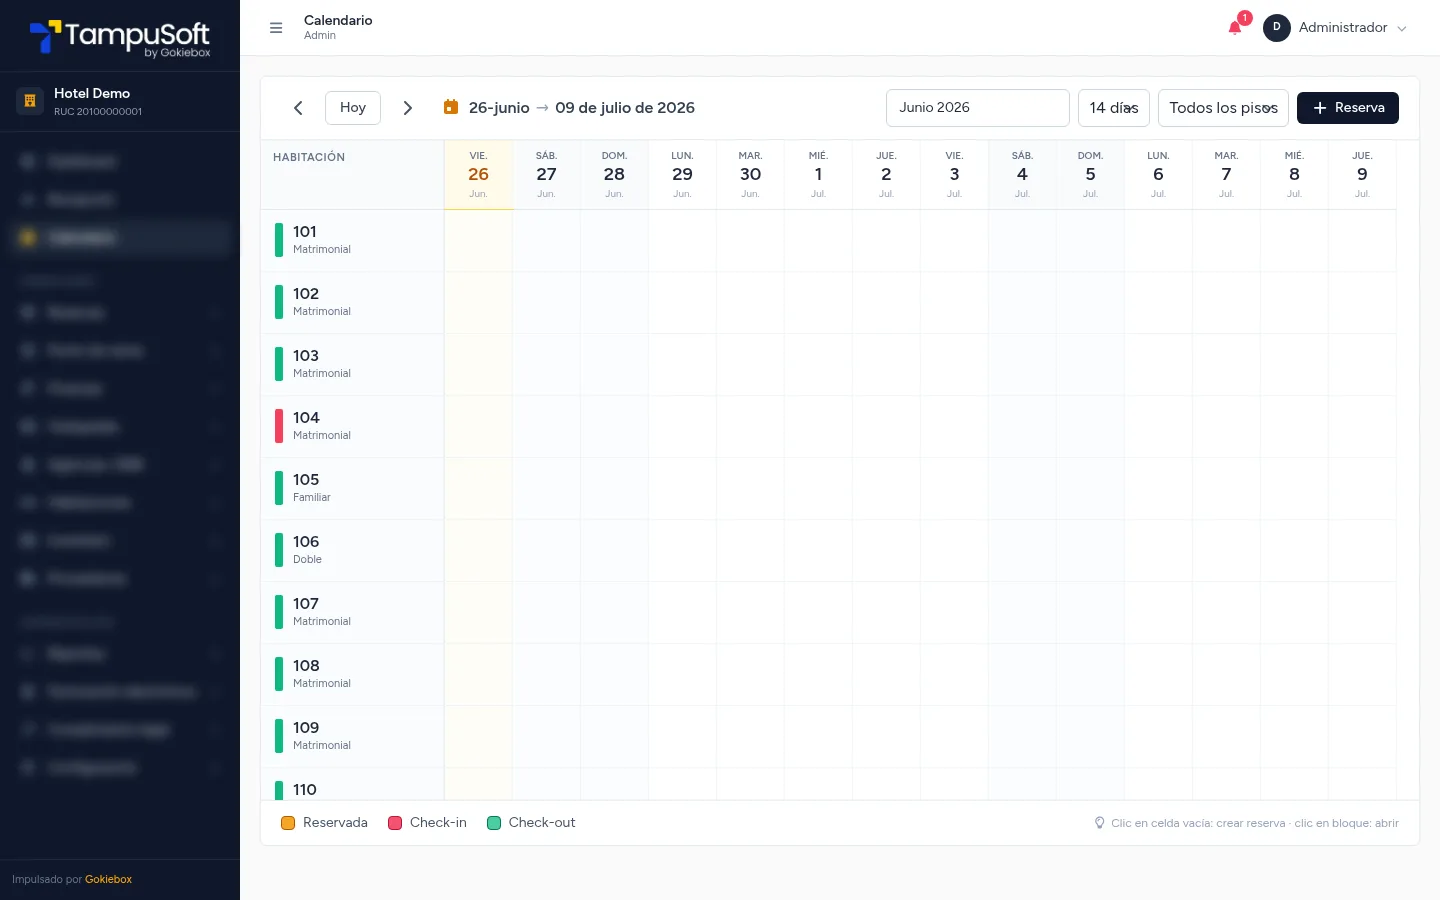Create reservation in room 105 cell for MIÉ. 1 Jul.
Viewport: 1440px width, 900px height.
click(818, 488)
